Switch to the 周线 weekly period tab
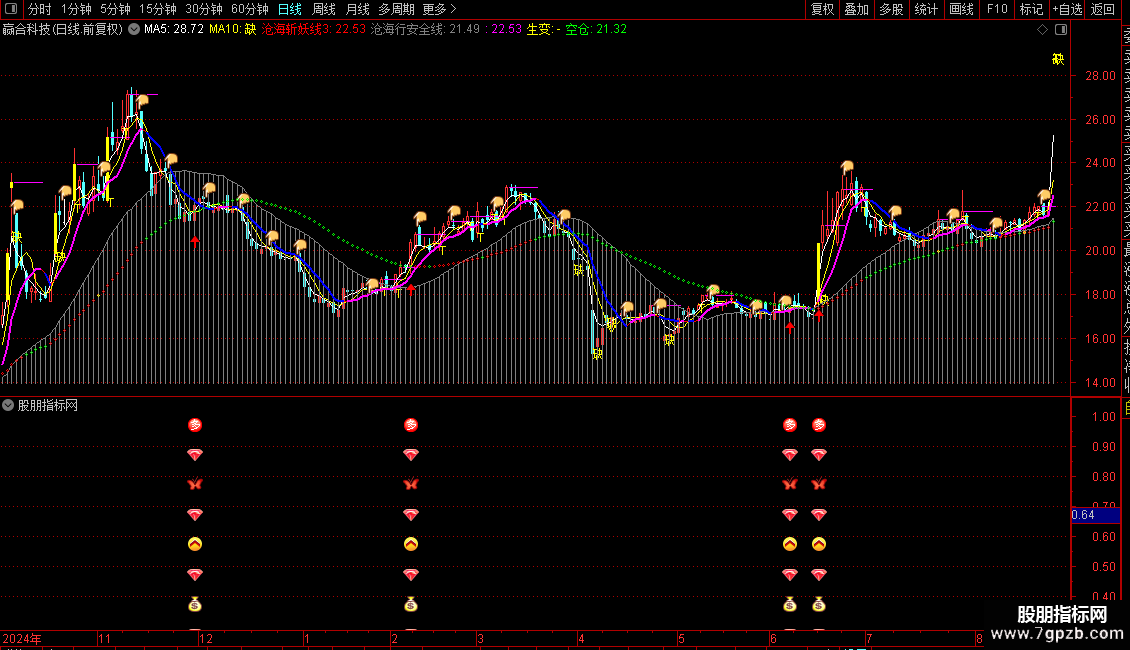The width and height of the screenshot is (1130, 650). [324, 9]
